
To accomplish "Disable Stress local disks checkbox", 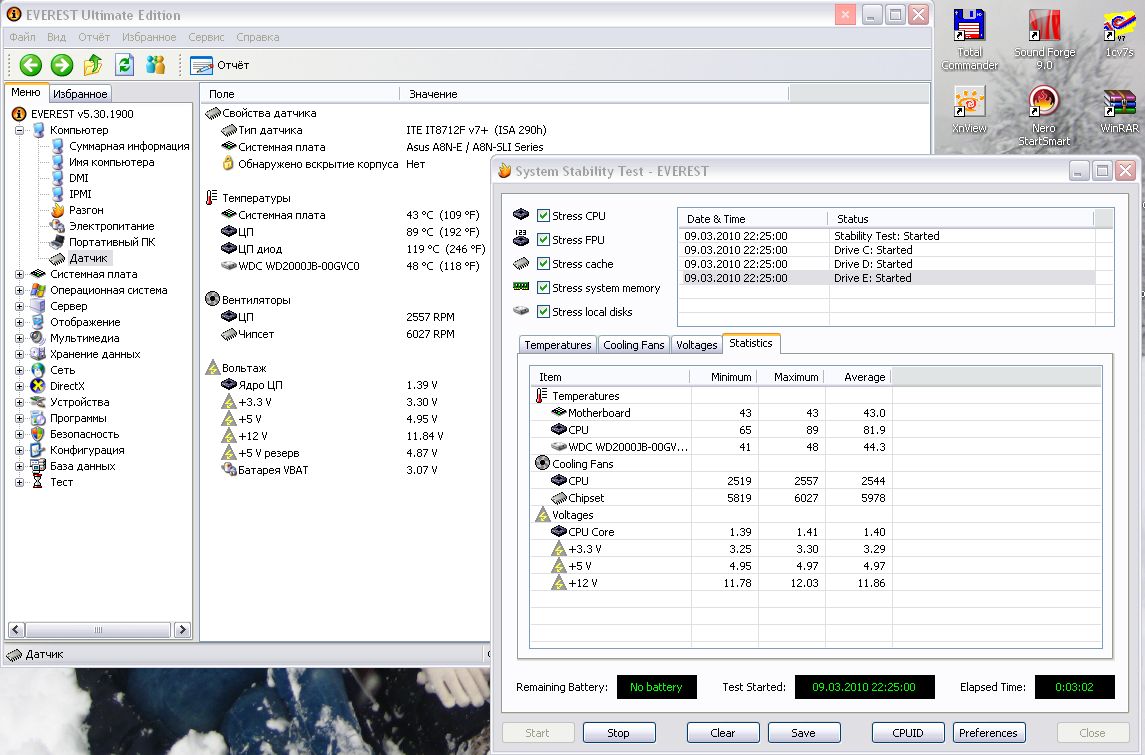I will [x=543, y=312].
